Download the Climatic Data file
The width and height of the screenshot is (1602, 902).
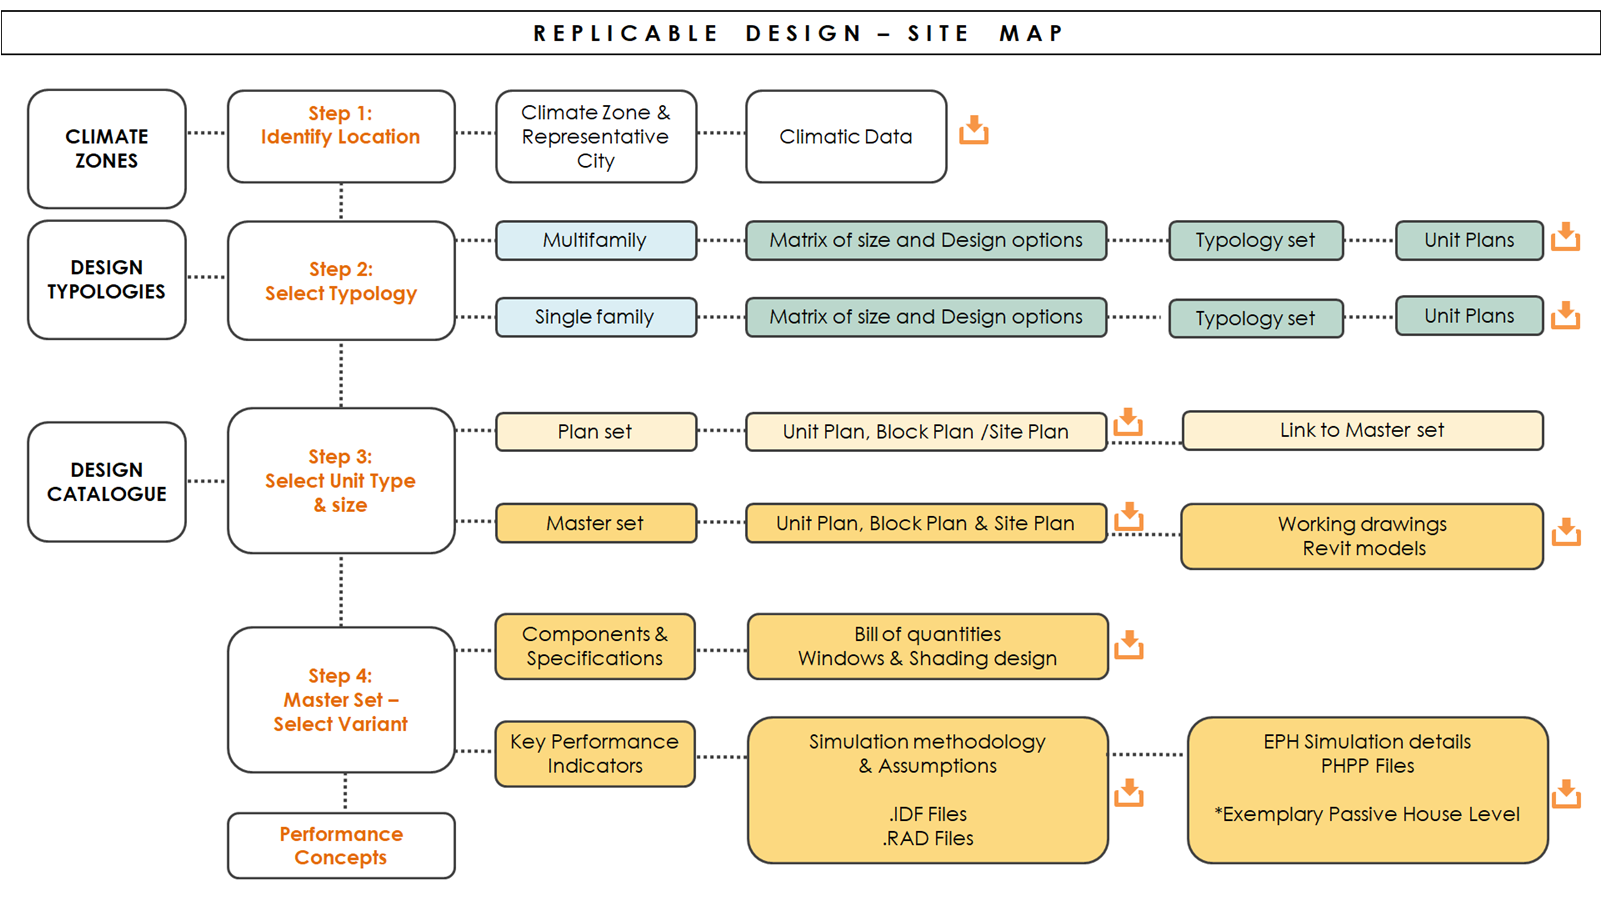tap(973, 130)
